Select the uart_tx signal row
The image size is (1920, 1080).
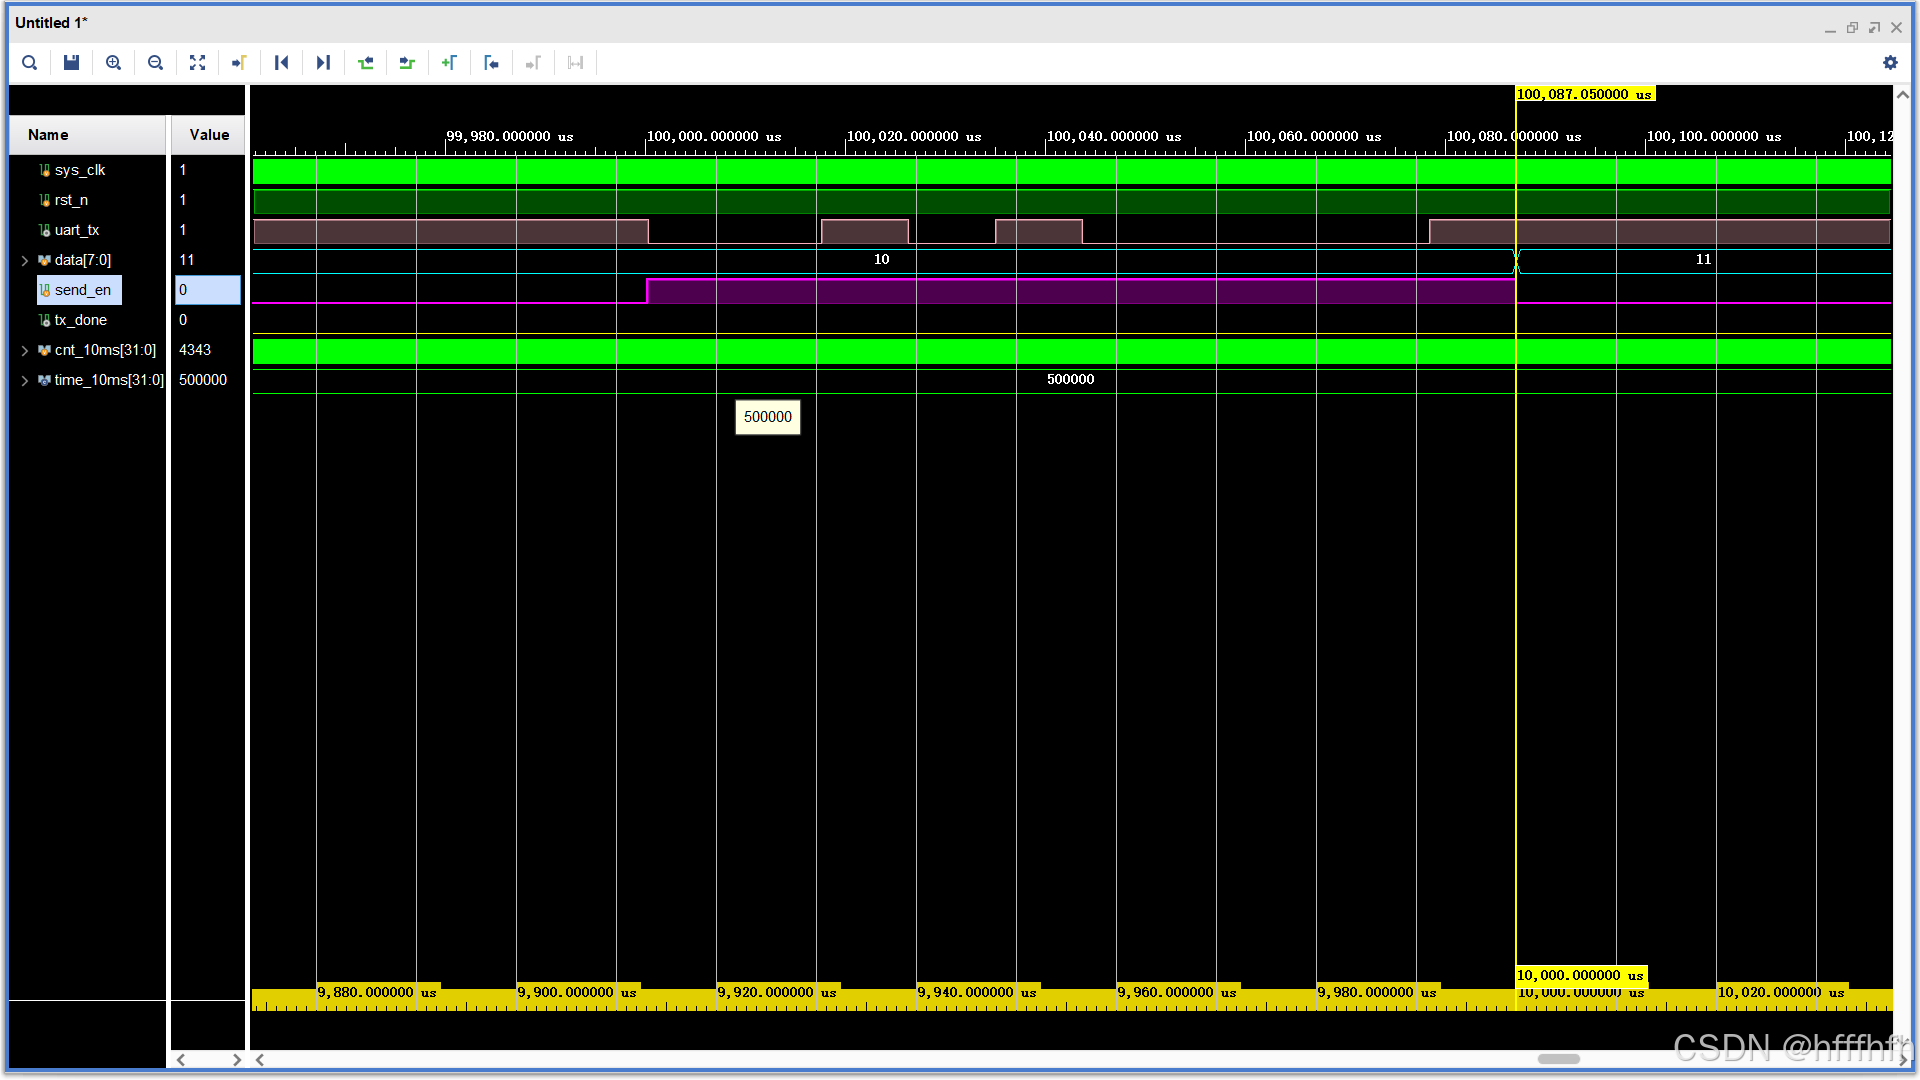77,230
